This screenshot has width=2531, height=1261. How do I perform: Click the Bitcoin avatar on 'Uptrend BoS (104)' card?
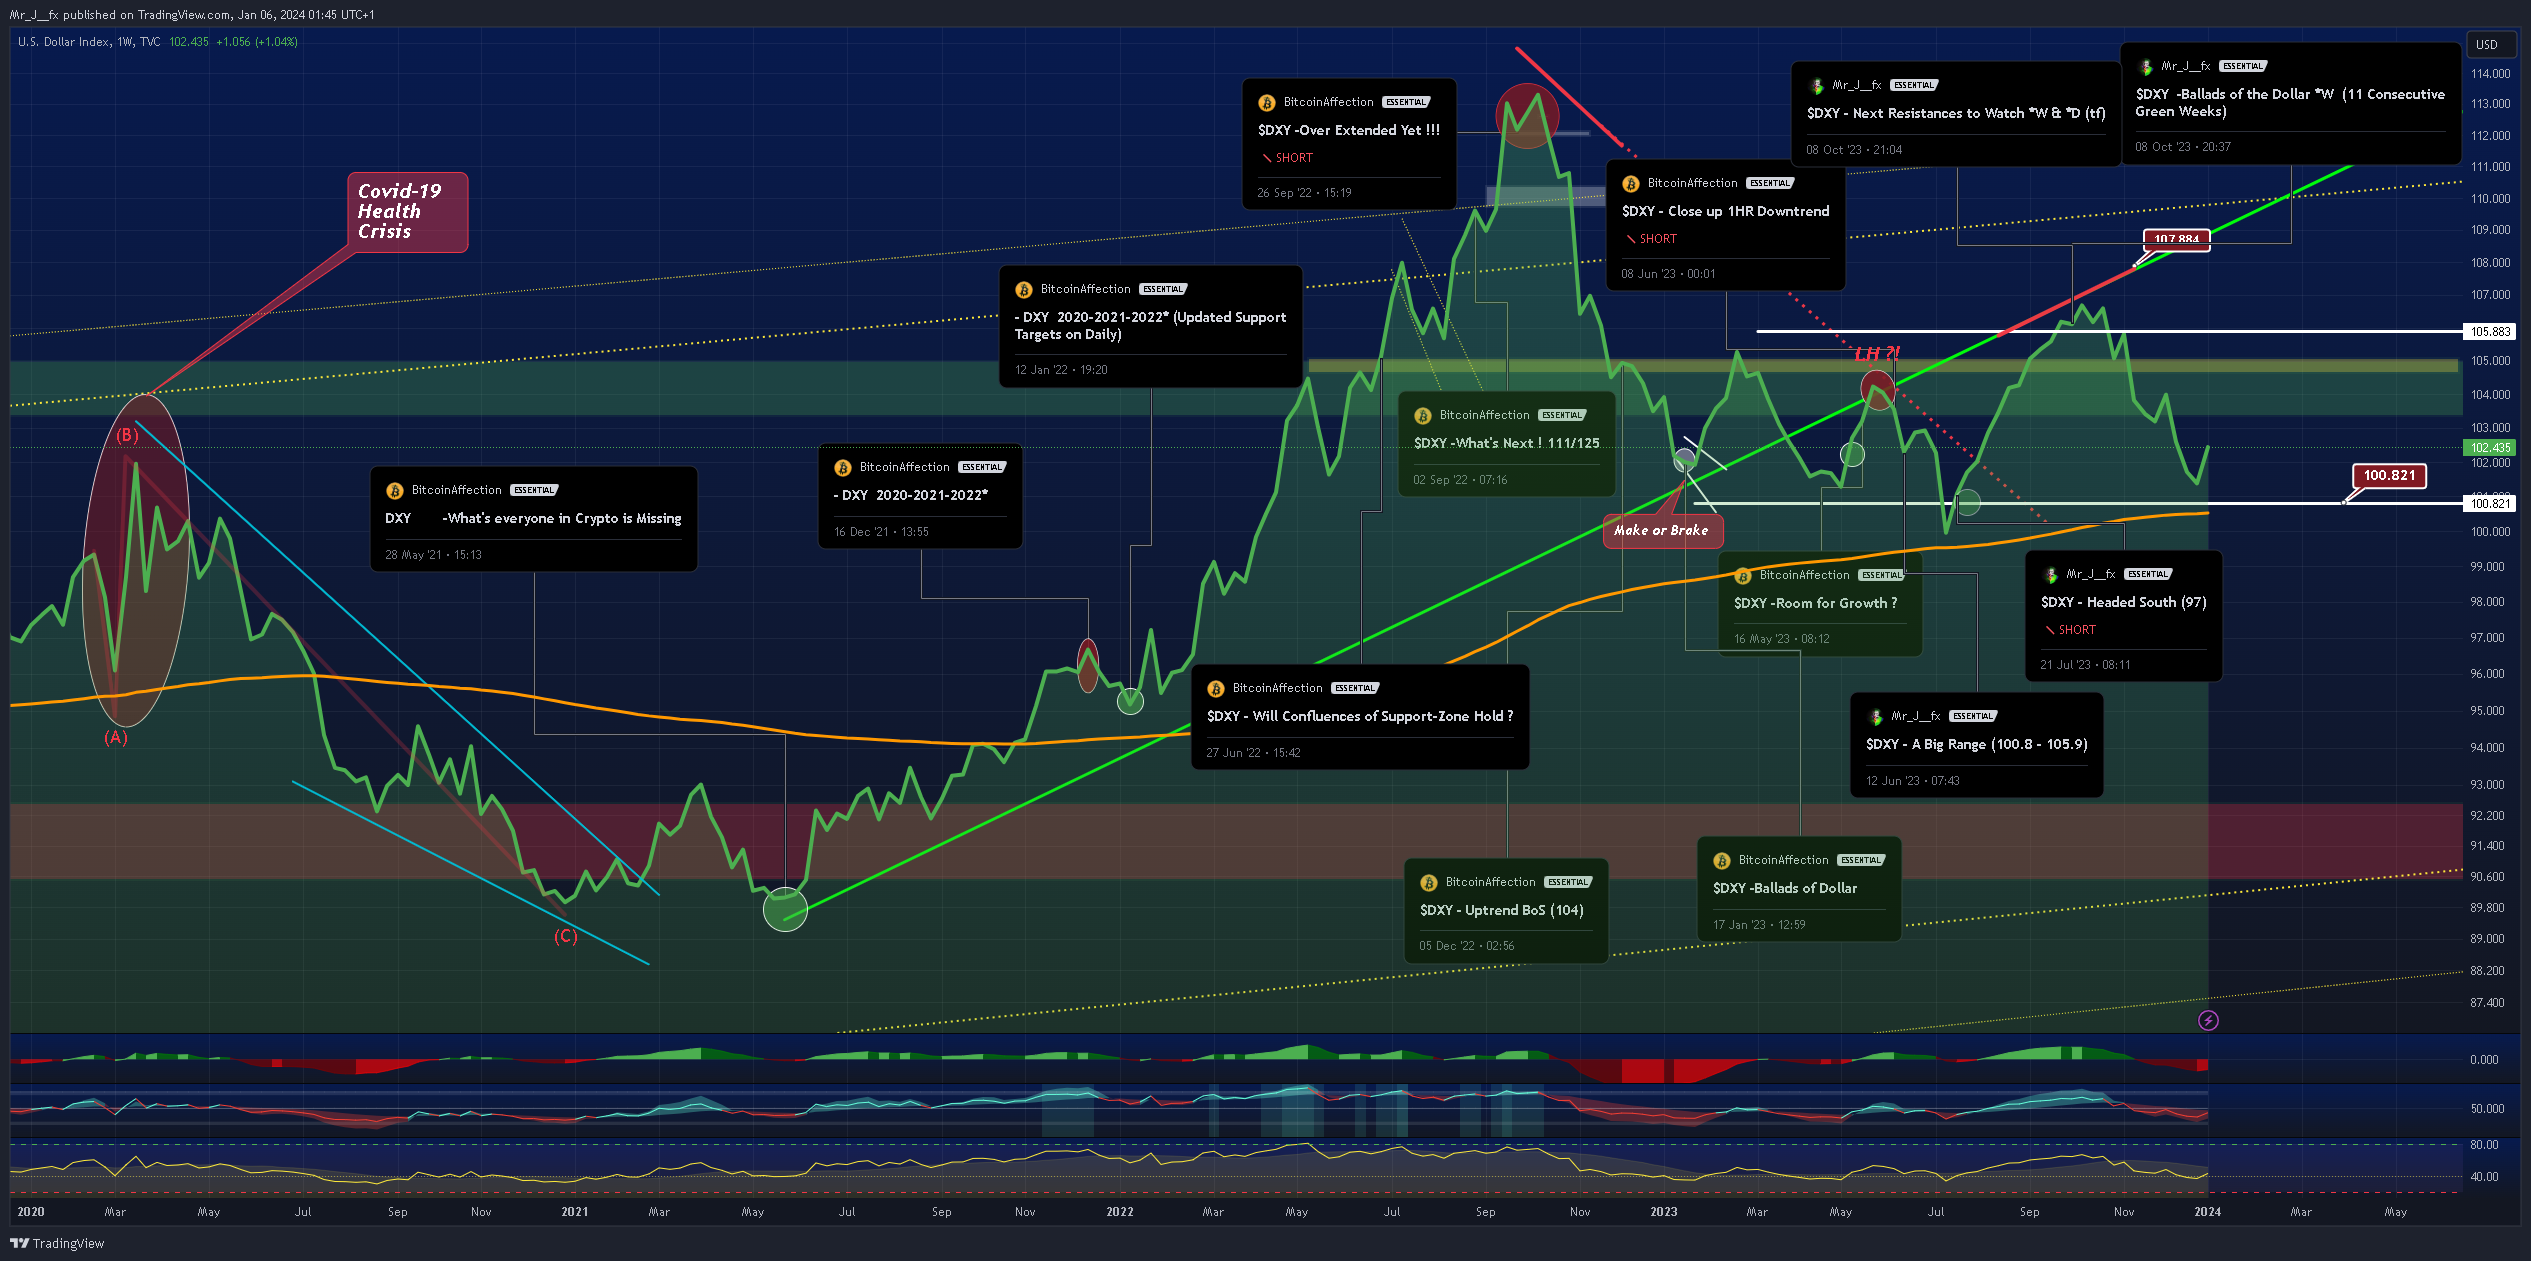1428,883
